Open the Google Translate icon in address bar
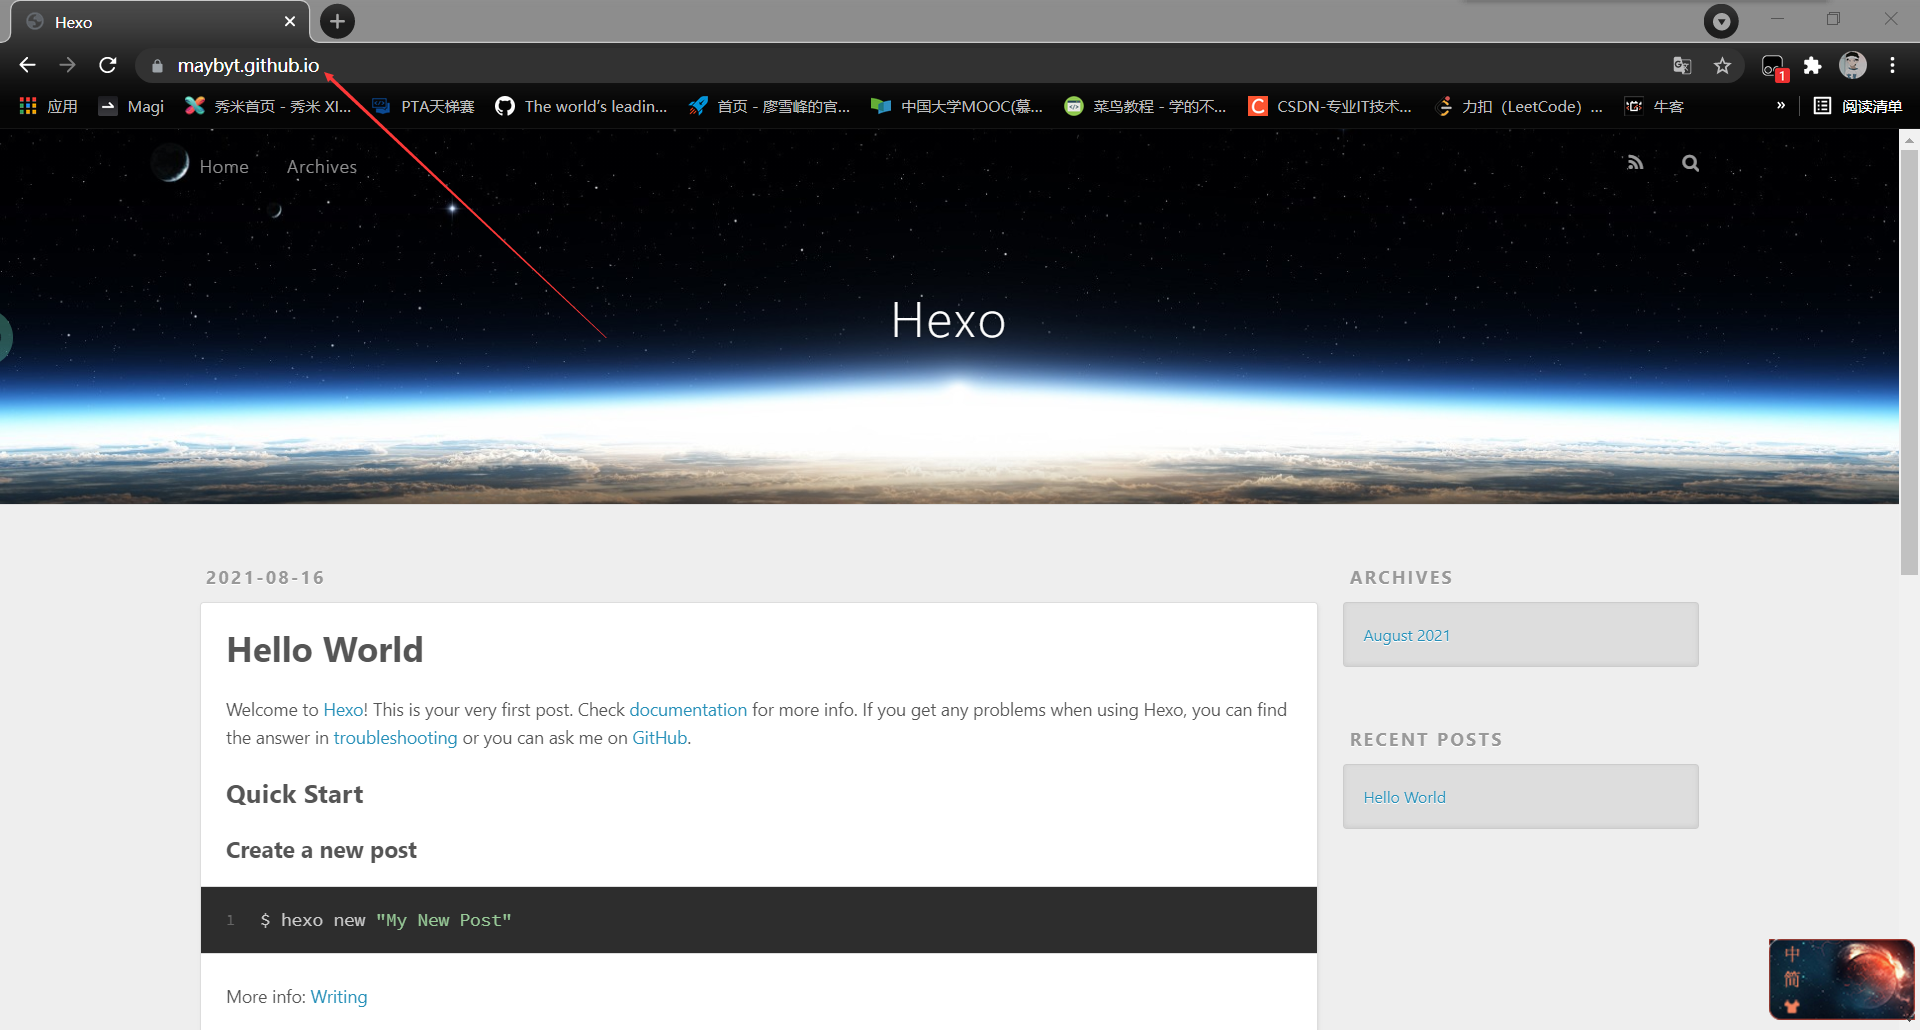This screenshot has width=1920, height=1030. coord(1682,66)
